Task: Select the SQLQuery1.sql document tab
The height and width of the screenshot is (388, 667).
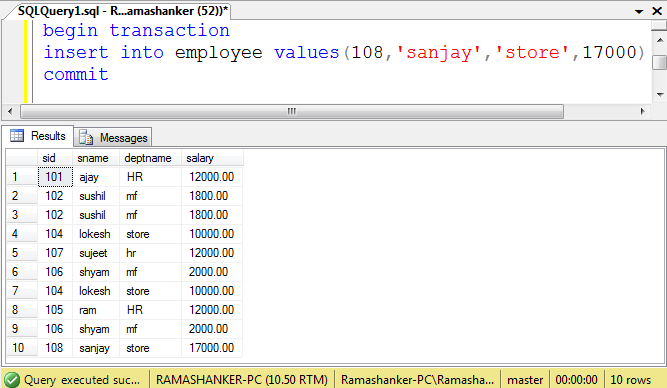Action: coord(123,11)
